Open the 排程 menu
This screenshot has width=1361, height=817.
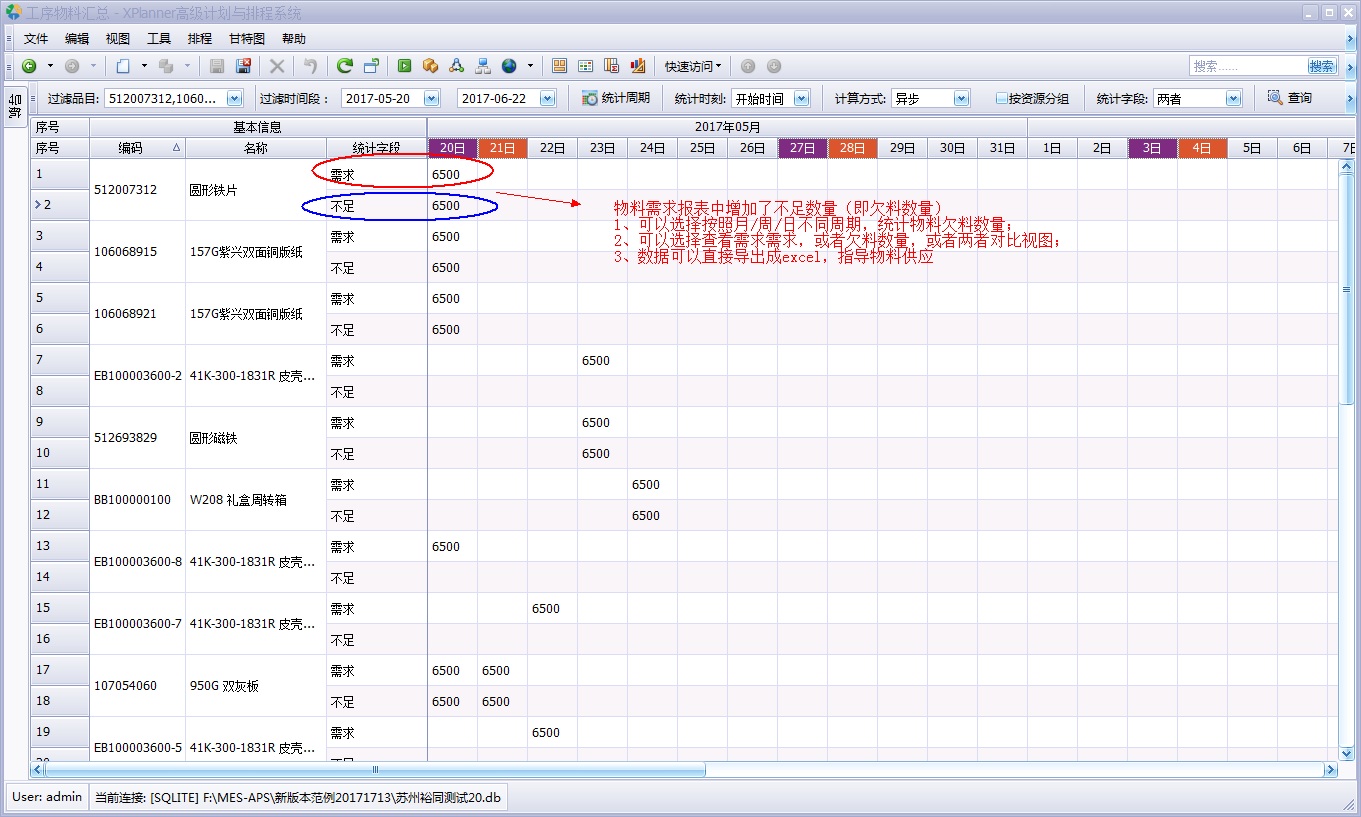point(199,39)
